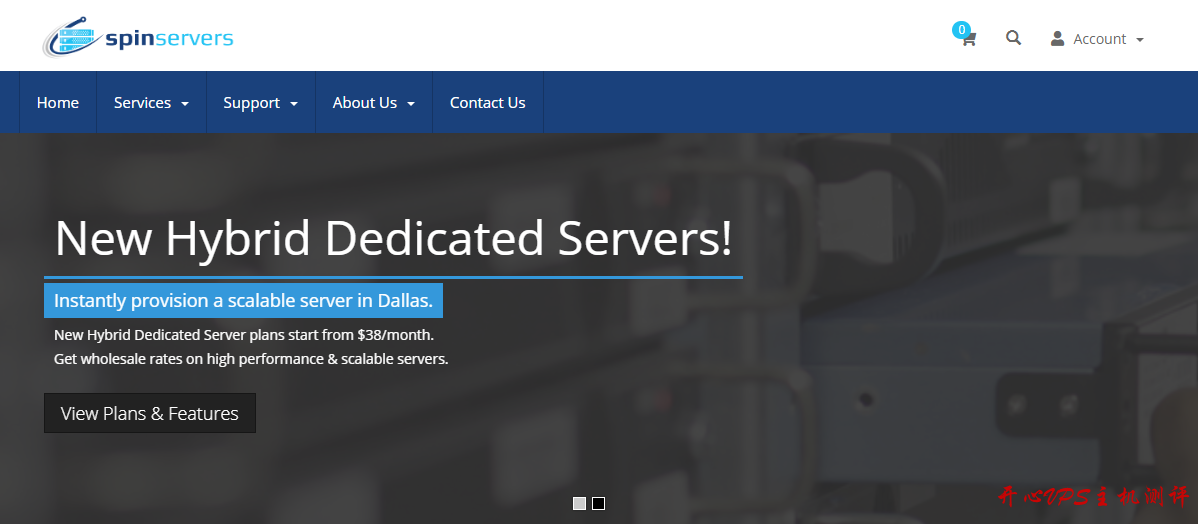Expand the About Us dropdown
The width and height of the screenshot is (1198, 524).
373,102
